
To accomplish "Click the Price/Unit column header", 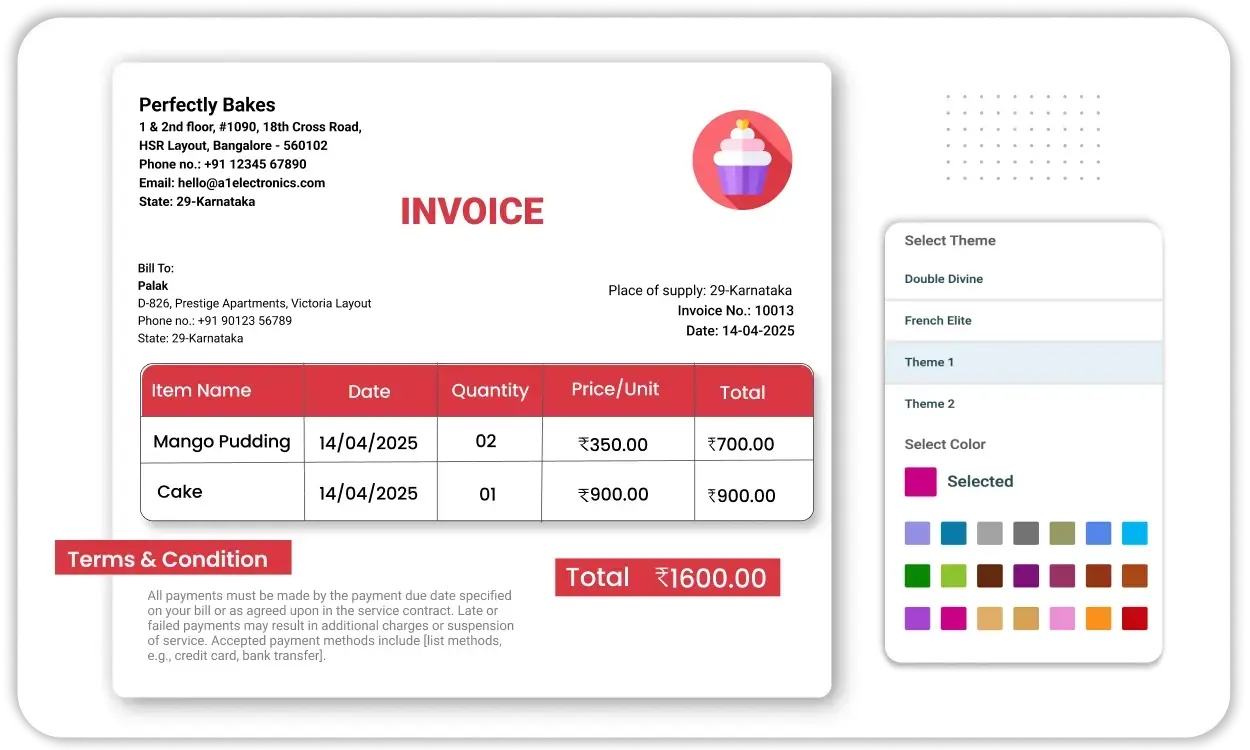I will (x=615, y=390).
